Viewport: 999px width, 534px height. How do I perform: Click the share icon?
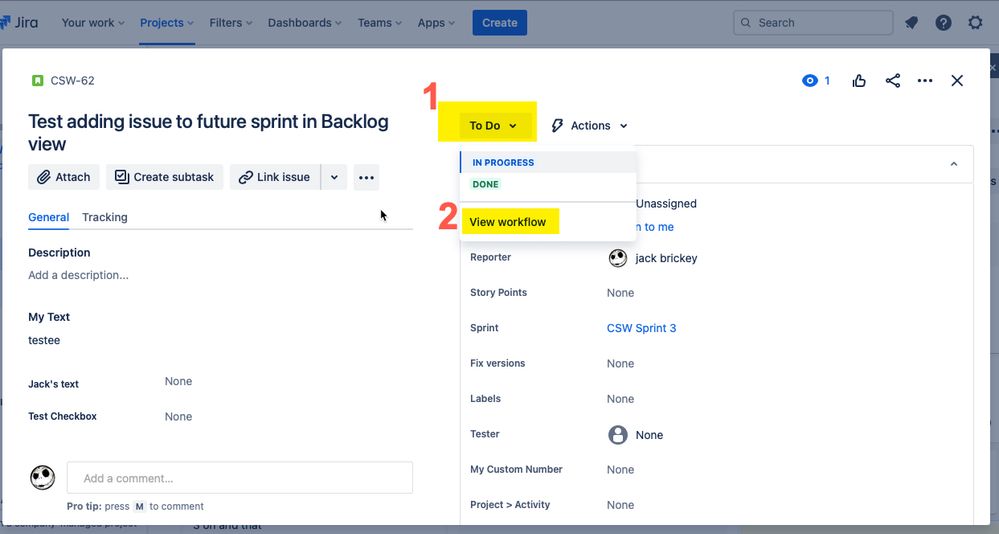pyautogui.click(x=893, y=80)
